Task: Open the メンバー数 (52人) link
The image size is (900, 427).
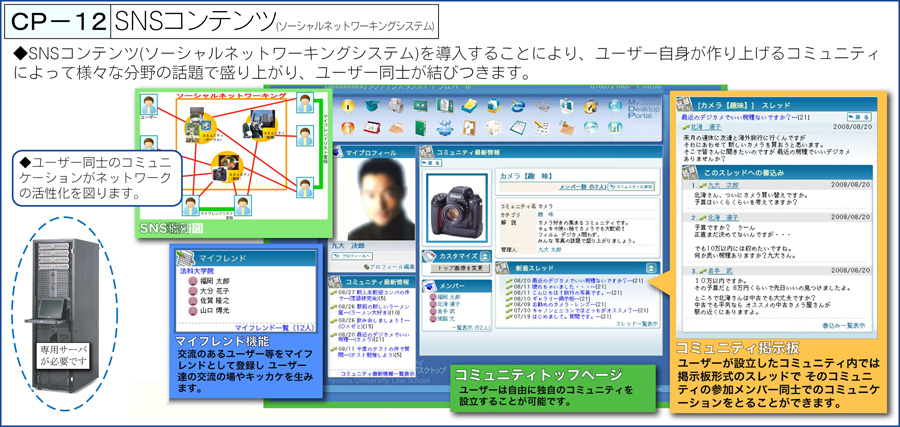Action: (583, 187)
